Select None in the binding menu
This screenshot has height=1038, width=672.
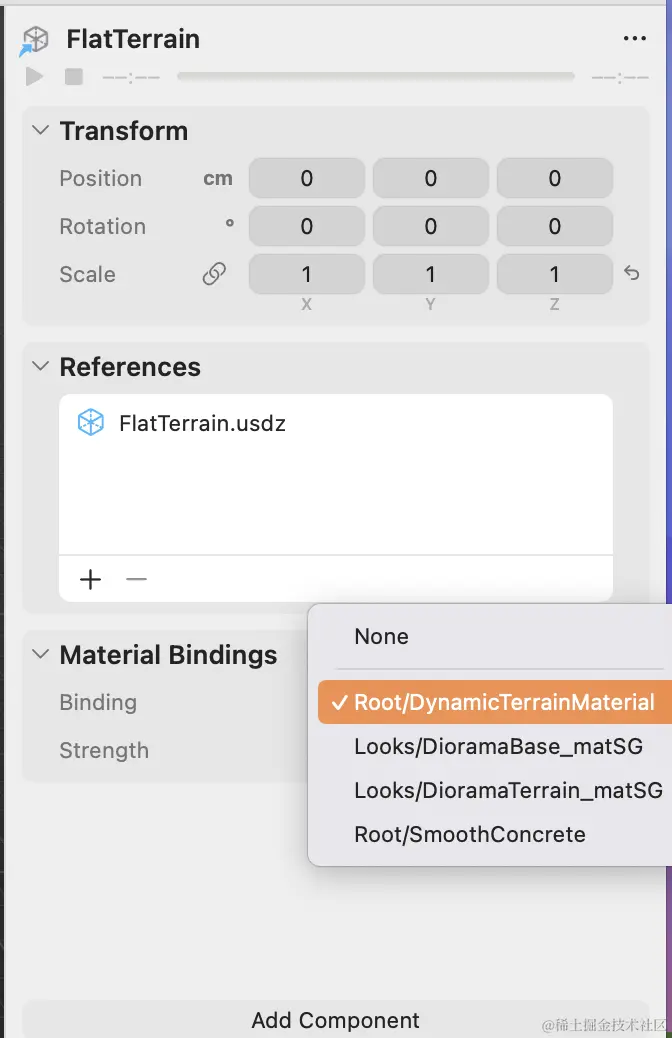381,637
